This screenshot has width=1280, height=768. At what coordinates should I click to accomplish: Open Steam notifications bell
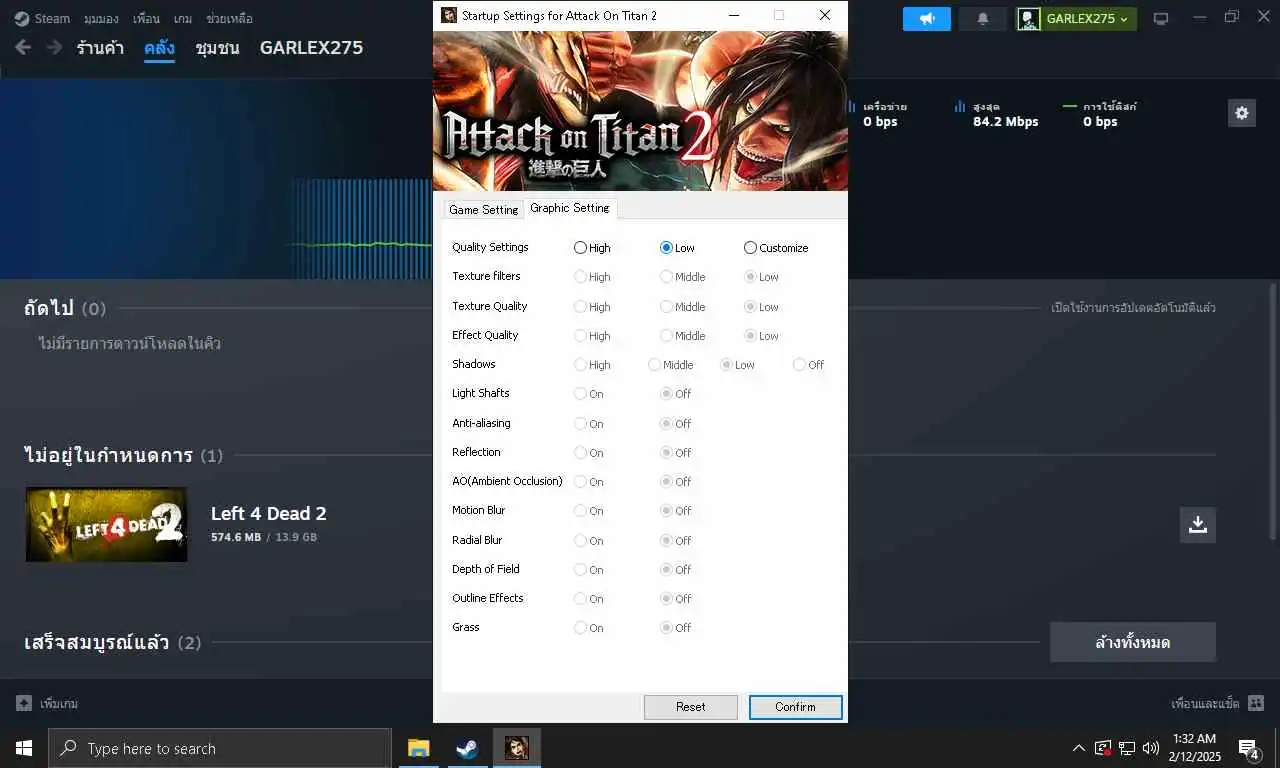point(983,19)
